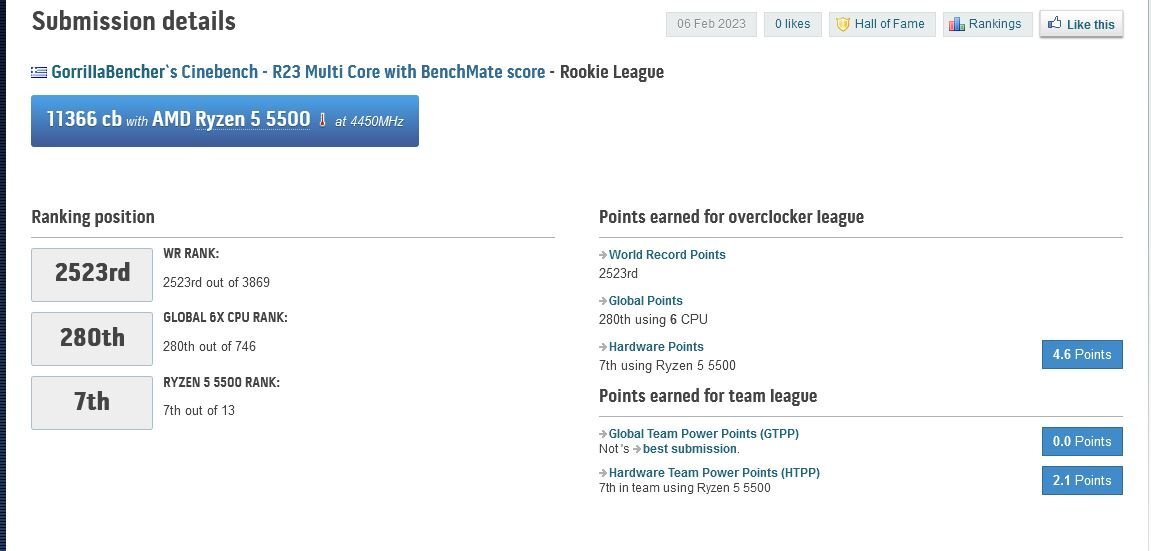Open the Hall of Fame page
Image resolution: width=1151 pixels, height=551 pixels.
pos(882,24)
